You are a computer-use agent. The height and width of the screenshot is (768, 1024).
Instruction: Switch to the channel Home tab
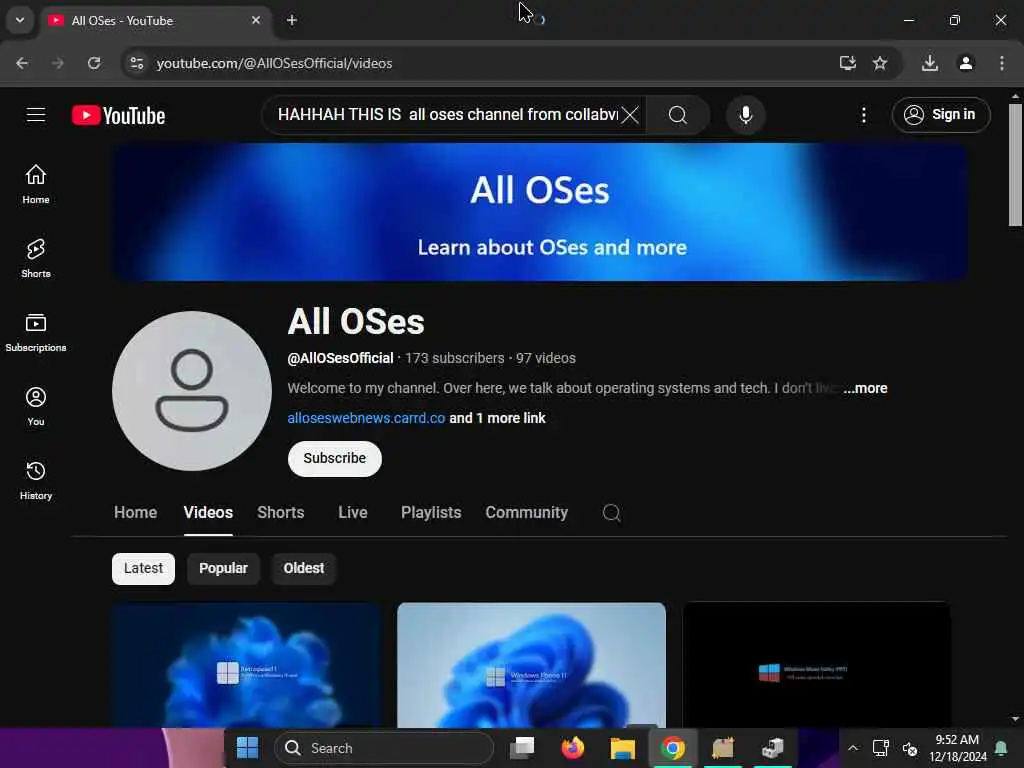click(x=135, y=513)
